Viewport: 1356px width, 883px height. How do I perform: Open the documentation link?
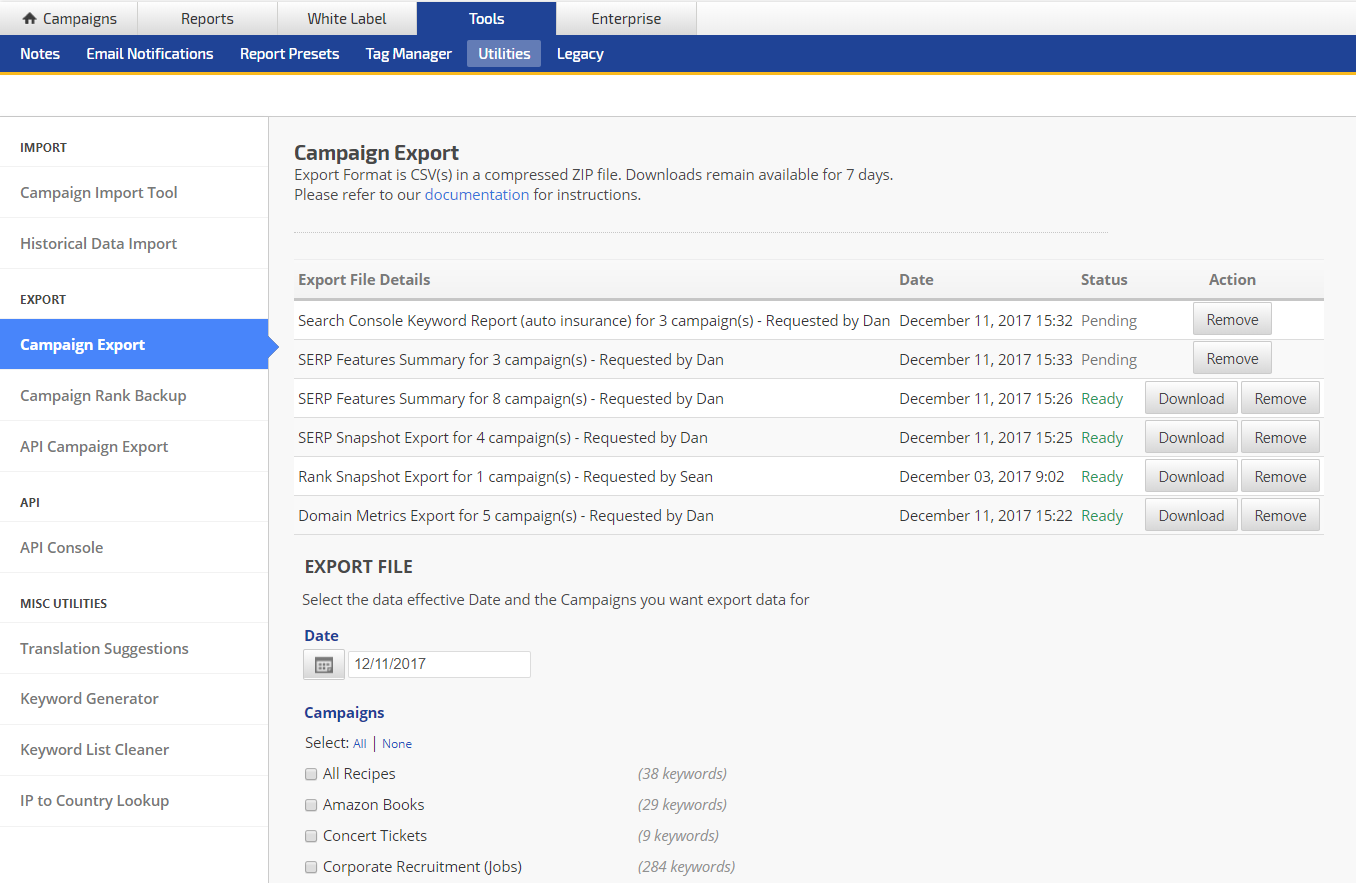(x=476, y=195)
